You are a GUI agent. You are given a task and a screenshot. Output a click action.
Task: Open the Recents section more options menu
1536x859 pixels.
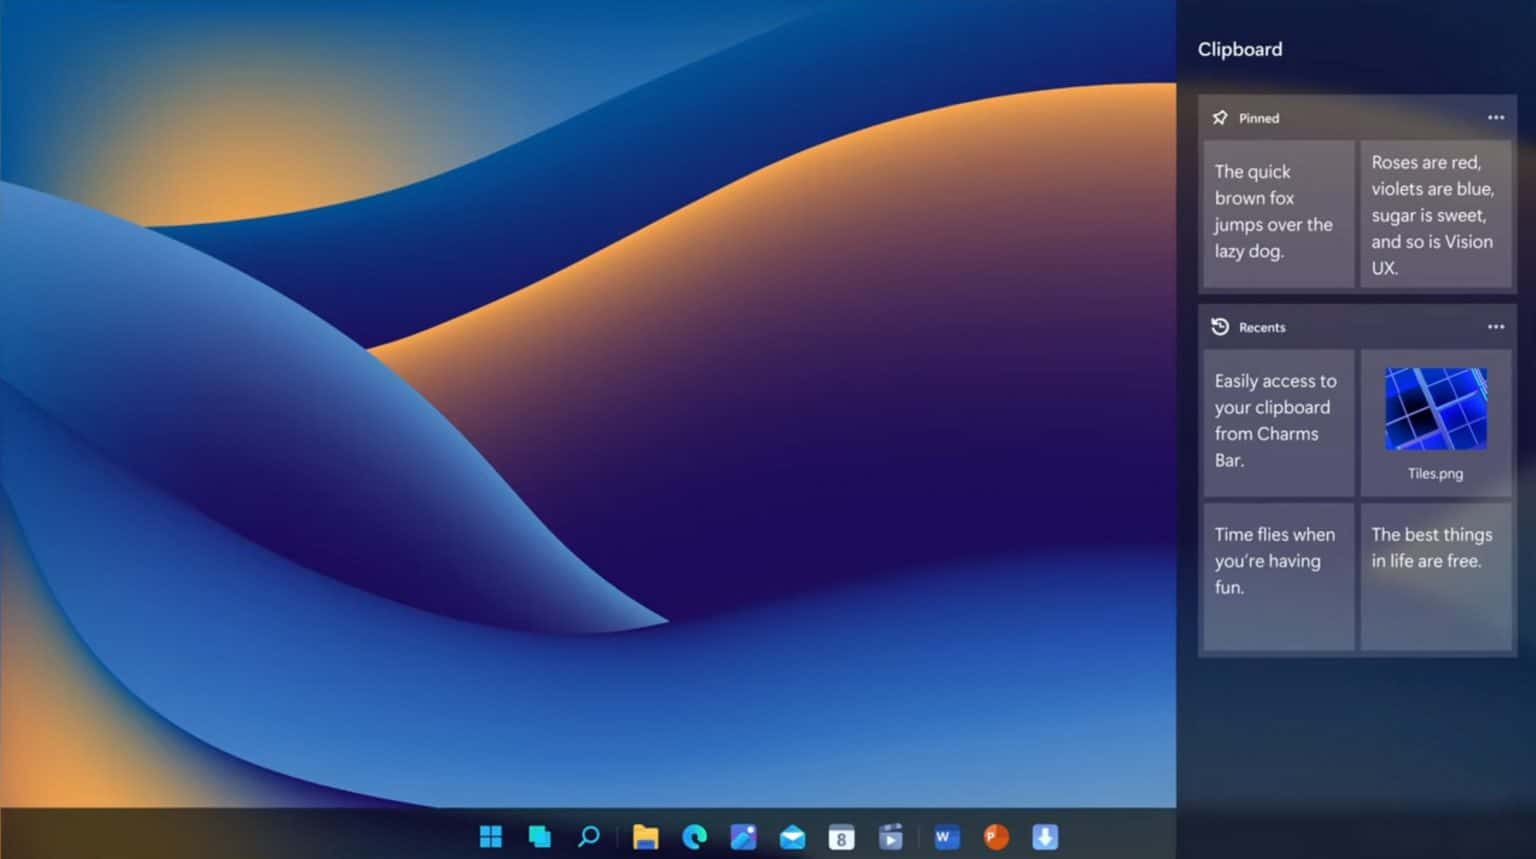[1495, 327]
